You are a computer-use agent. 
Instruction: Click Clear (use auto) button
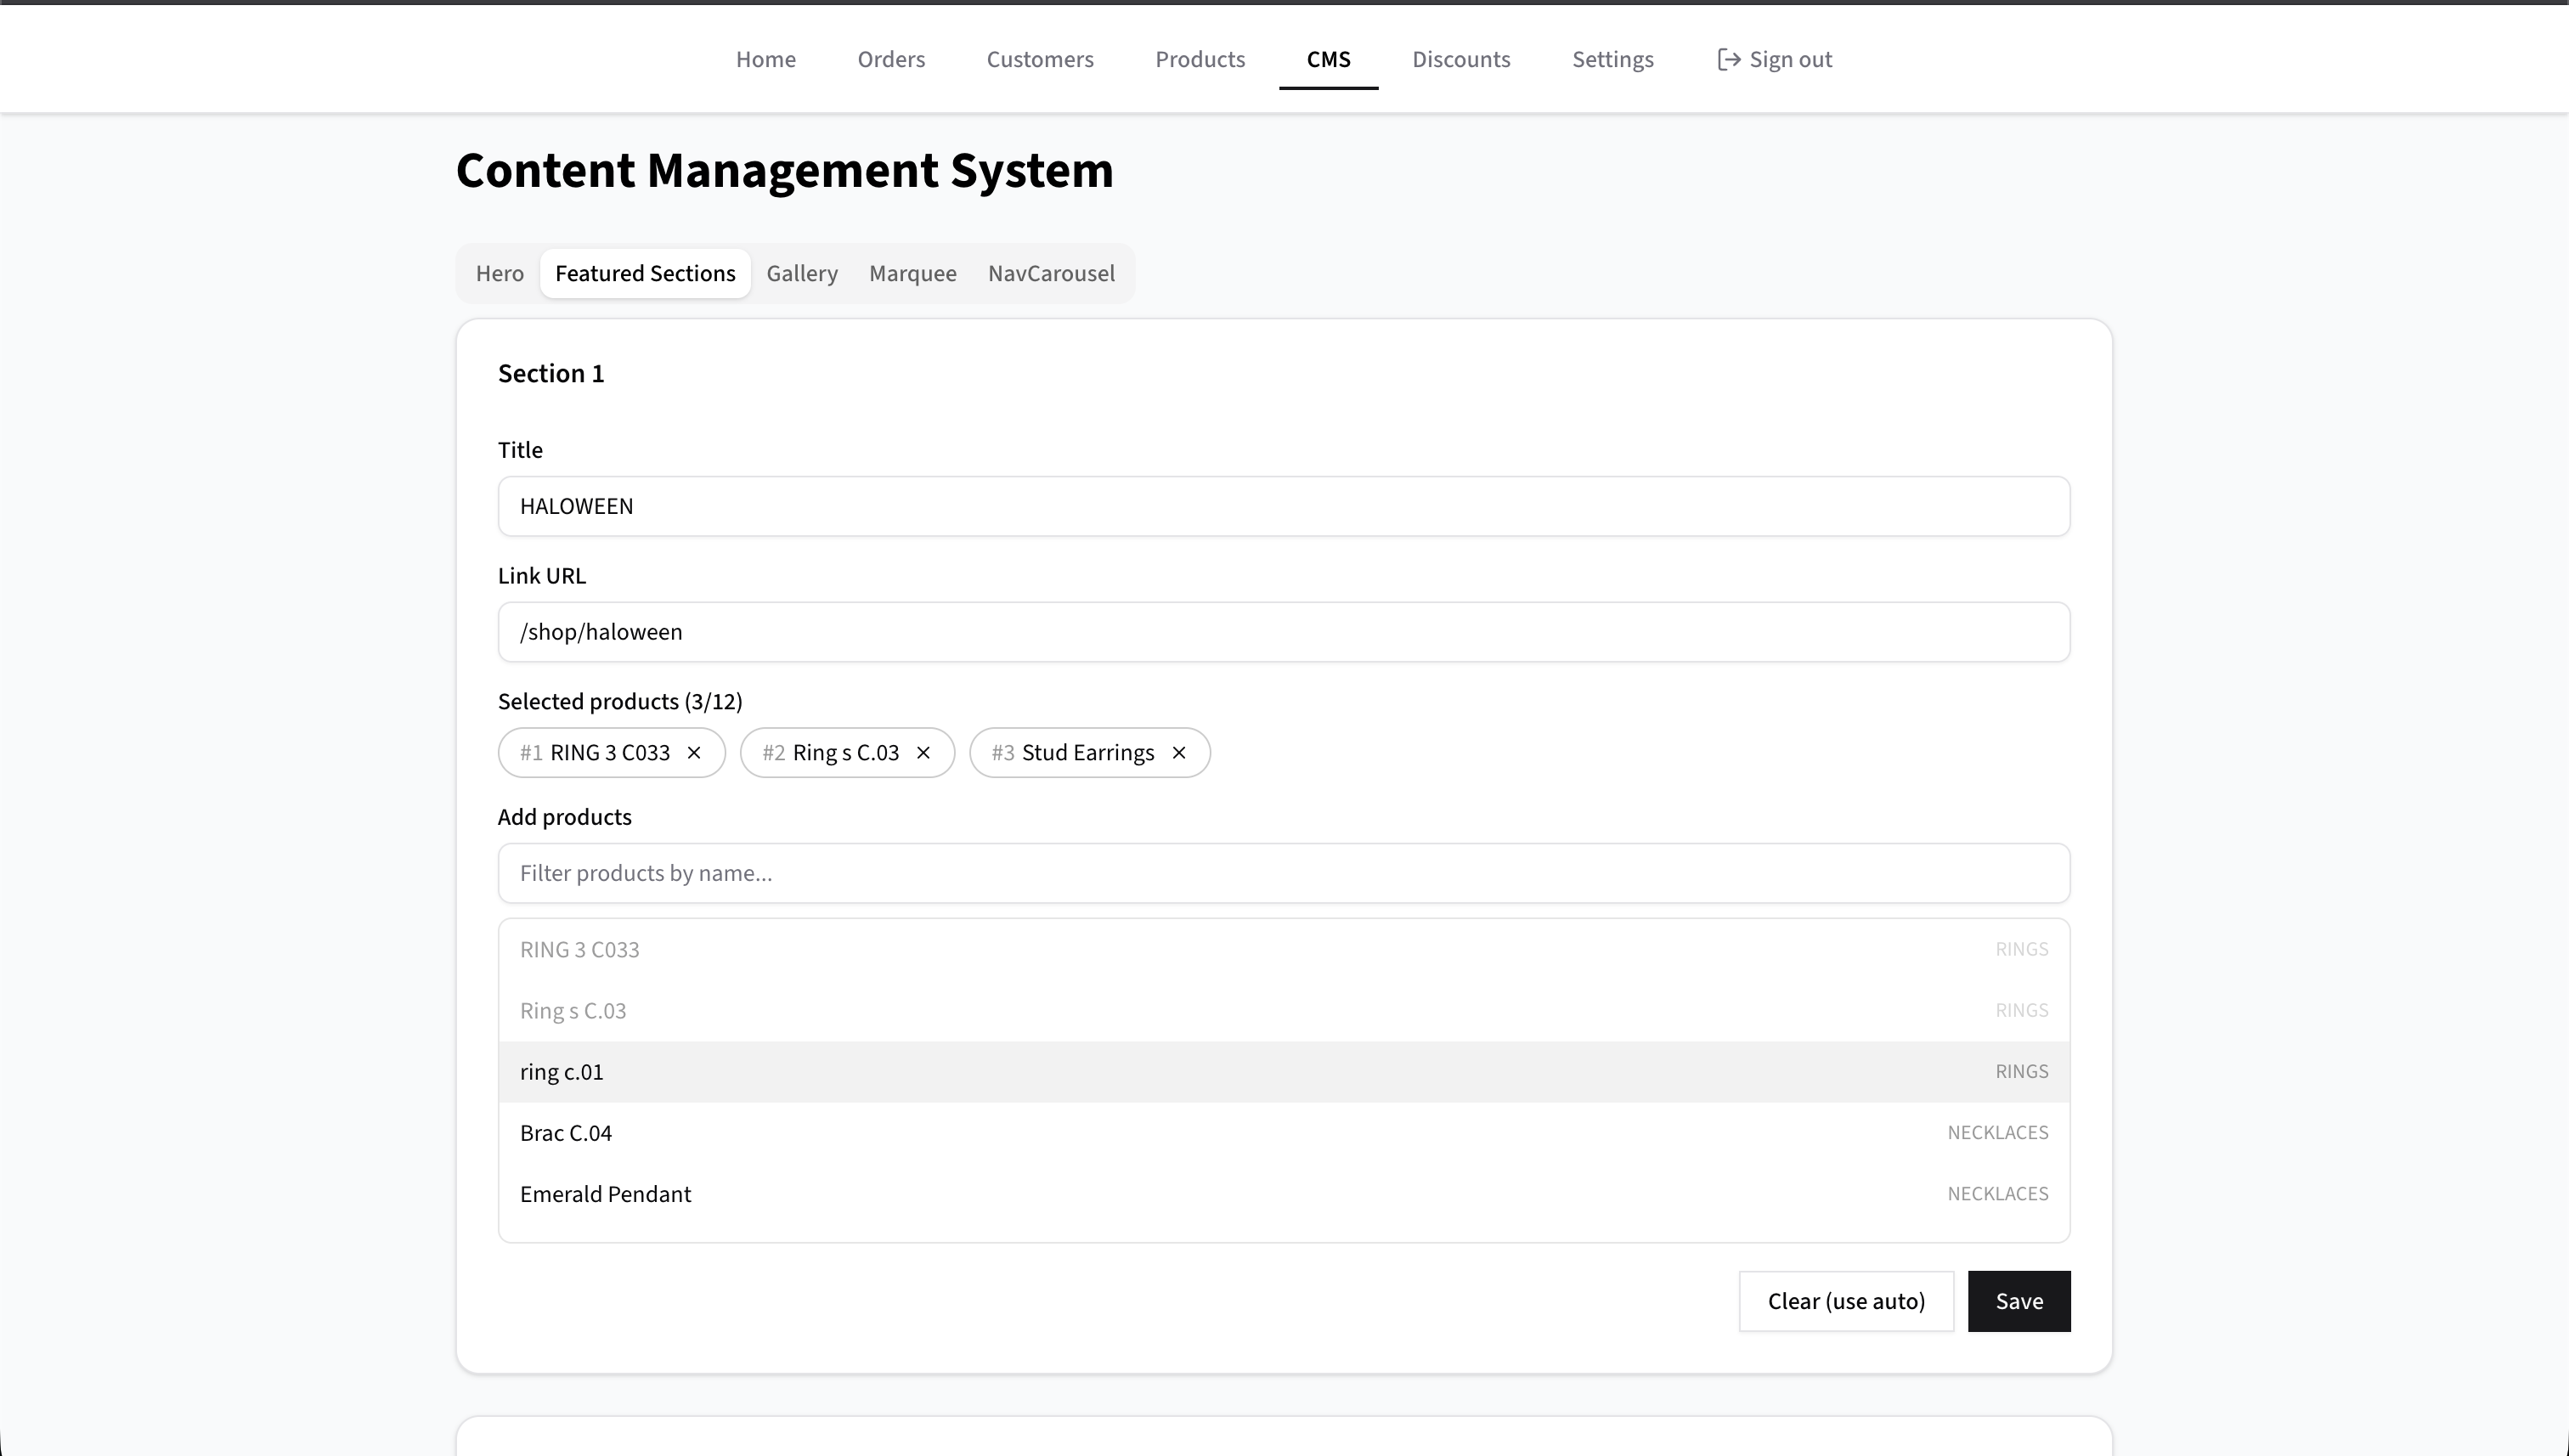coord(1846,1301)
